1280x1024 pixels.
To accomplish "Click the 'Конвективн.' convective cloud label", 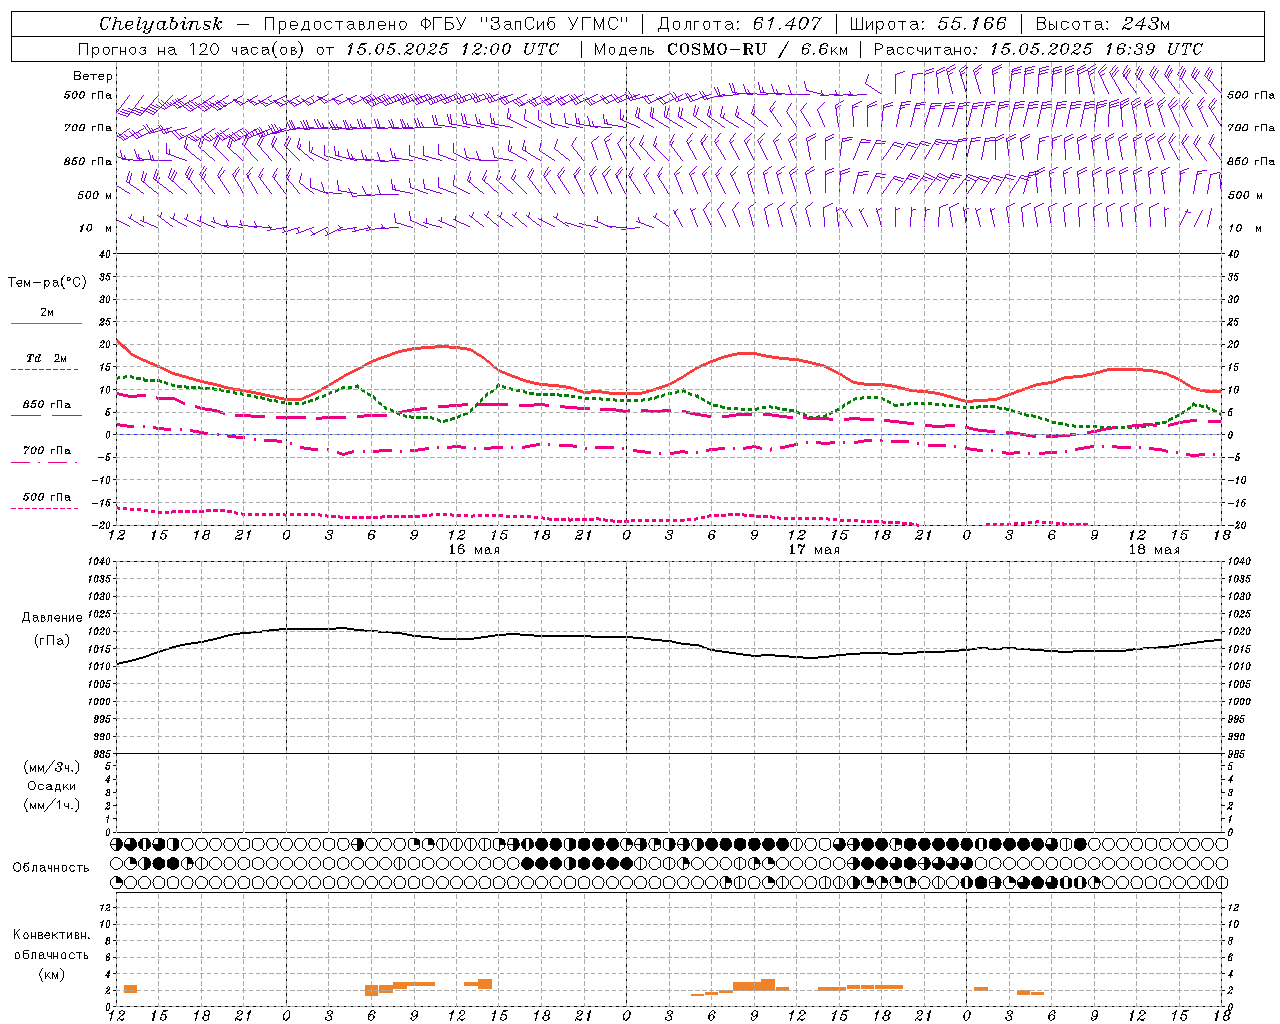I will (51, 935).
